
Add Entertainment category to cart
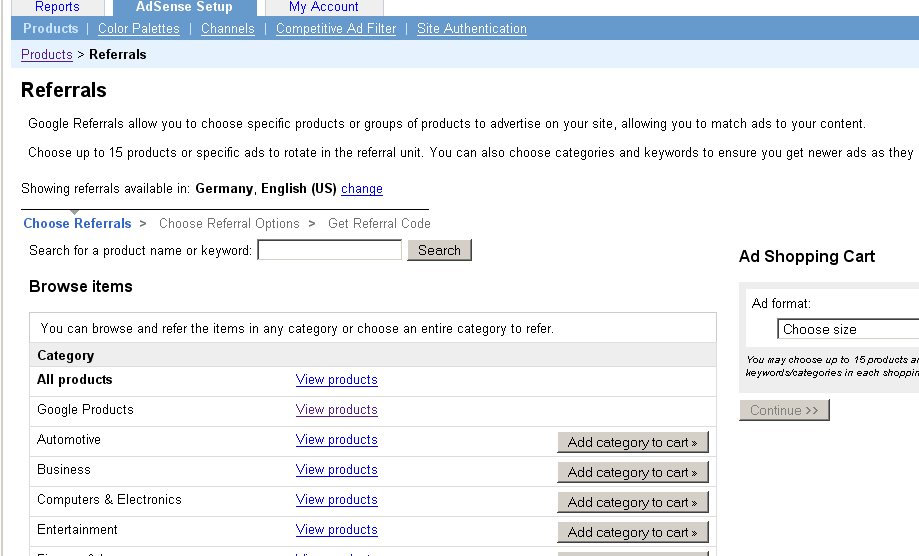coord(633,532)
